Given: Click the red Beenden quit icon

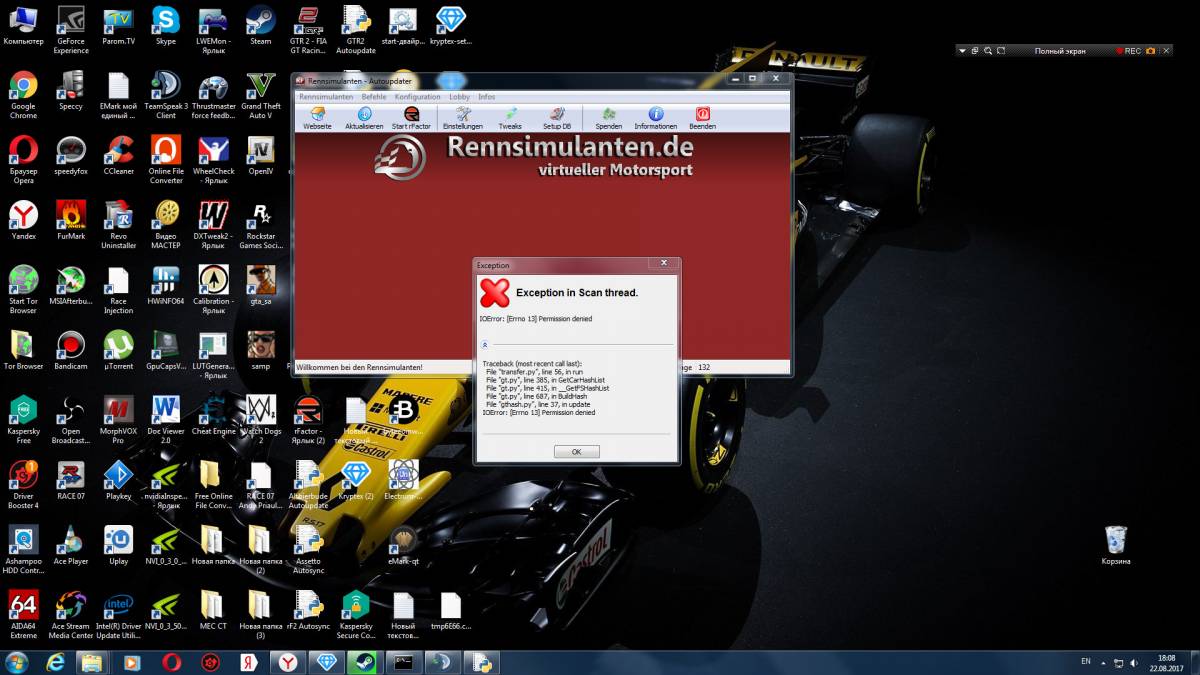Looking at the screenshot, I should [702, 118].
